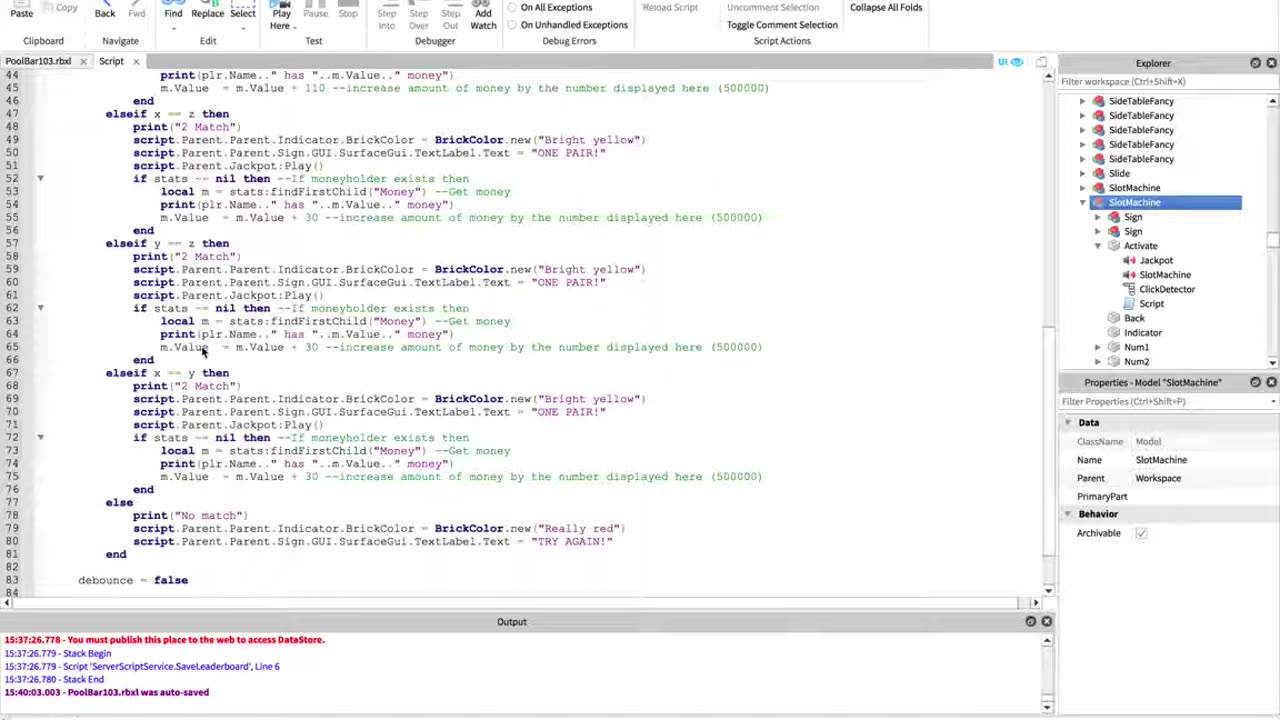Enable break On All Exceptions

(512, 8)
